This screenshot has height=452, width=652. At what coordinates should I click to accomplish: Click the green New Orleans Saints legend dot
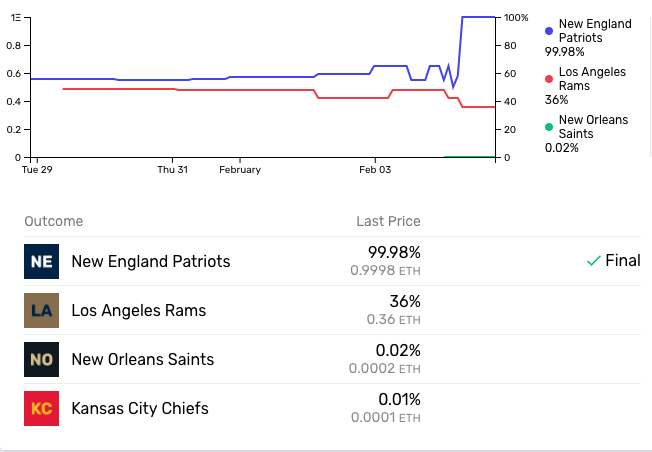549,127
